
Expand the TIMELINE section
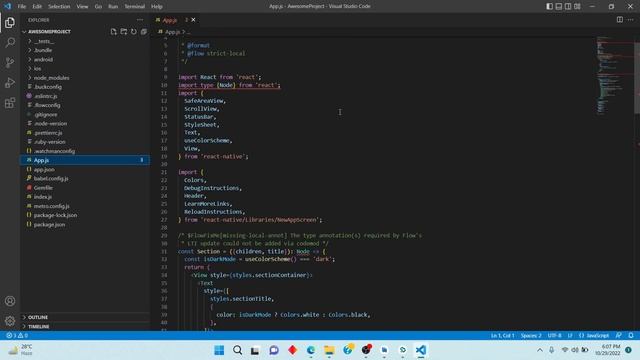(x=38, y=327)
